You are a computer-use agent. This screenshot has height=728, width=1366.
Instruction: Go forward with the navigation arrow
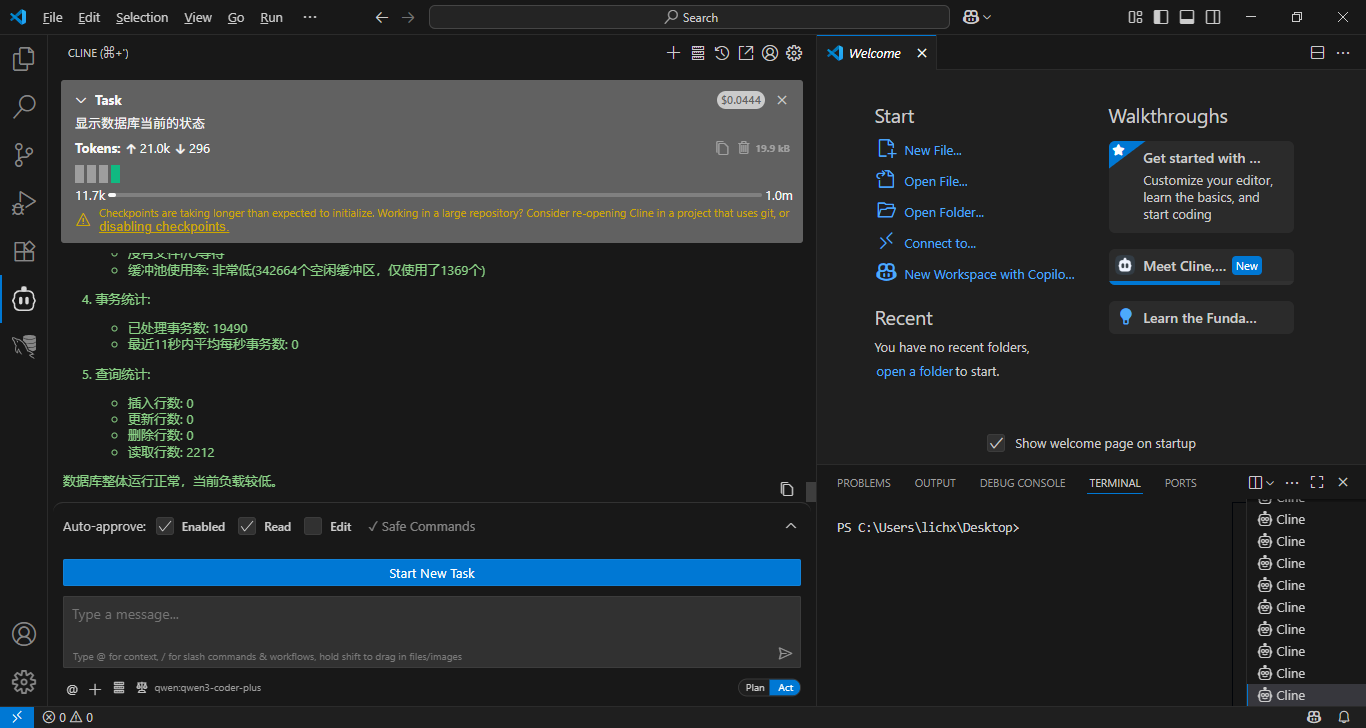[x=407, y=17]
